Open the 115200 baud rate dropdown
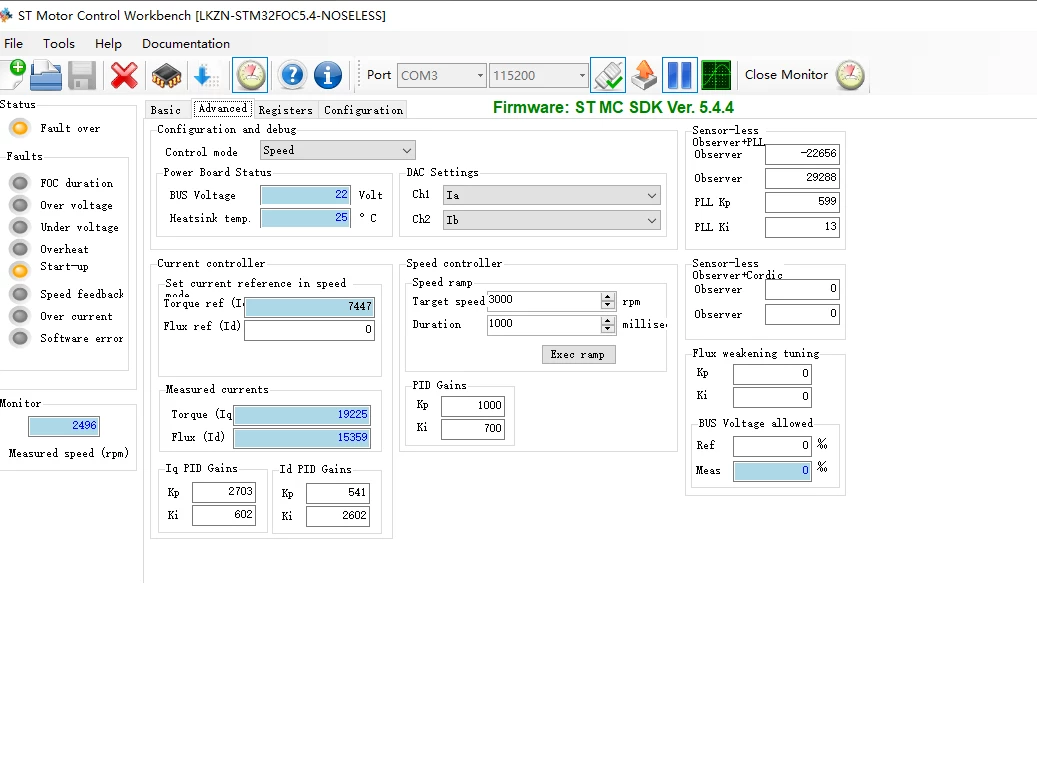The width and height of the screenshot is (1037, 784). click(x=539, y=75)
